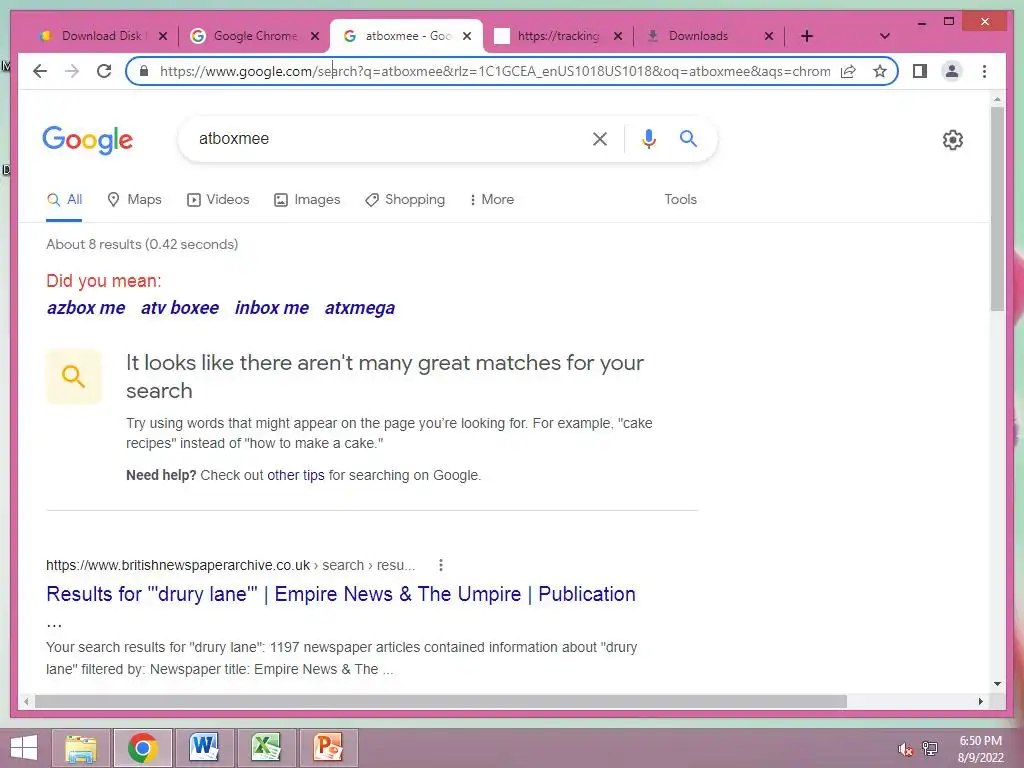Click the scroll right arrow
The height and width of the screenshot is (768, 1024).
click(980, 701)
